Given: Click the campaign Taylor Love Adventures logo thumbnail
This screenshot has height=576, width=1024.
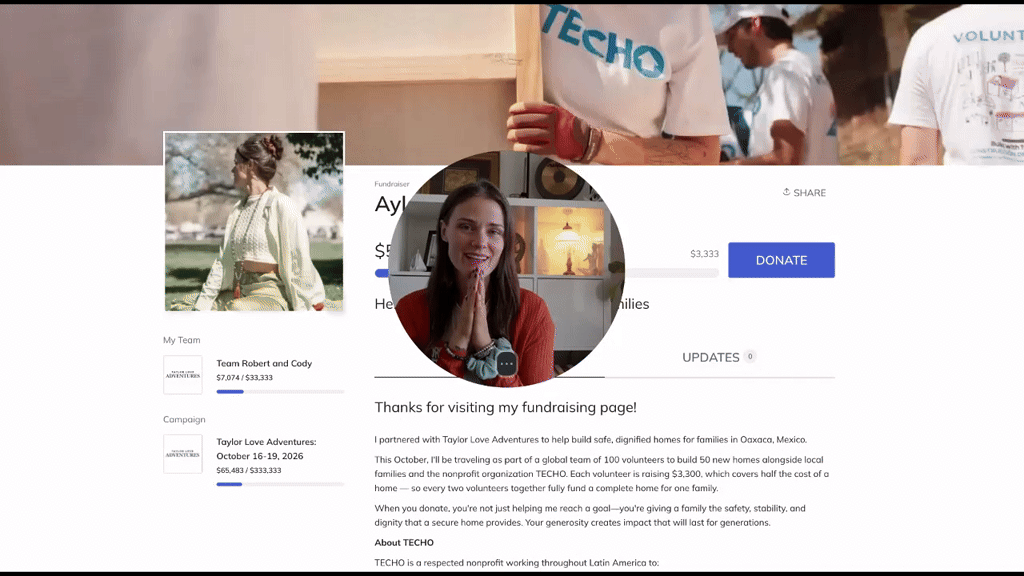Looking at the screenshot, I should [x=183, y=454].
